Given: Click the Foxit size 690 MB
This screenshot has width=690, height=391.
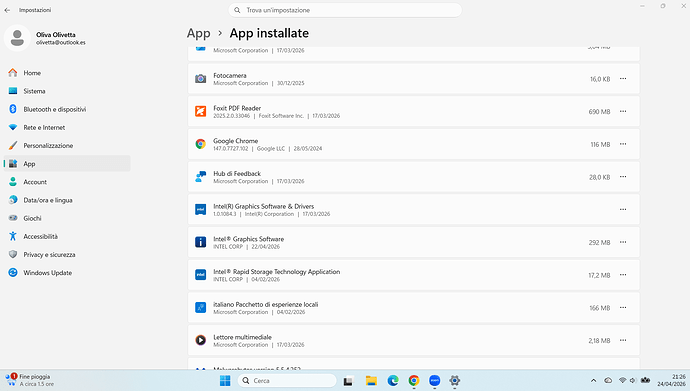Looking at the screenshot, I should [599, 112].
